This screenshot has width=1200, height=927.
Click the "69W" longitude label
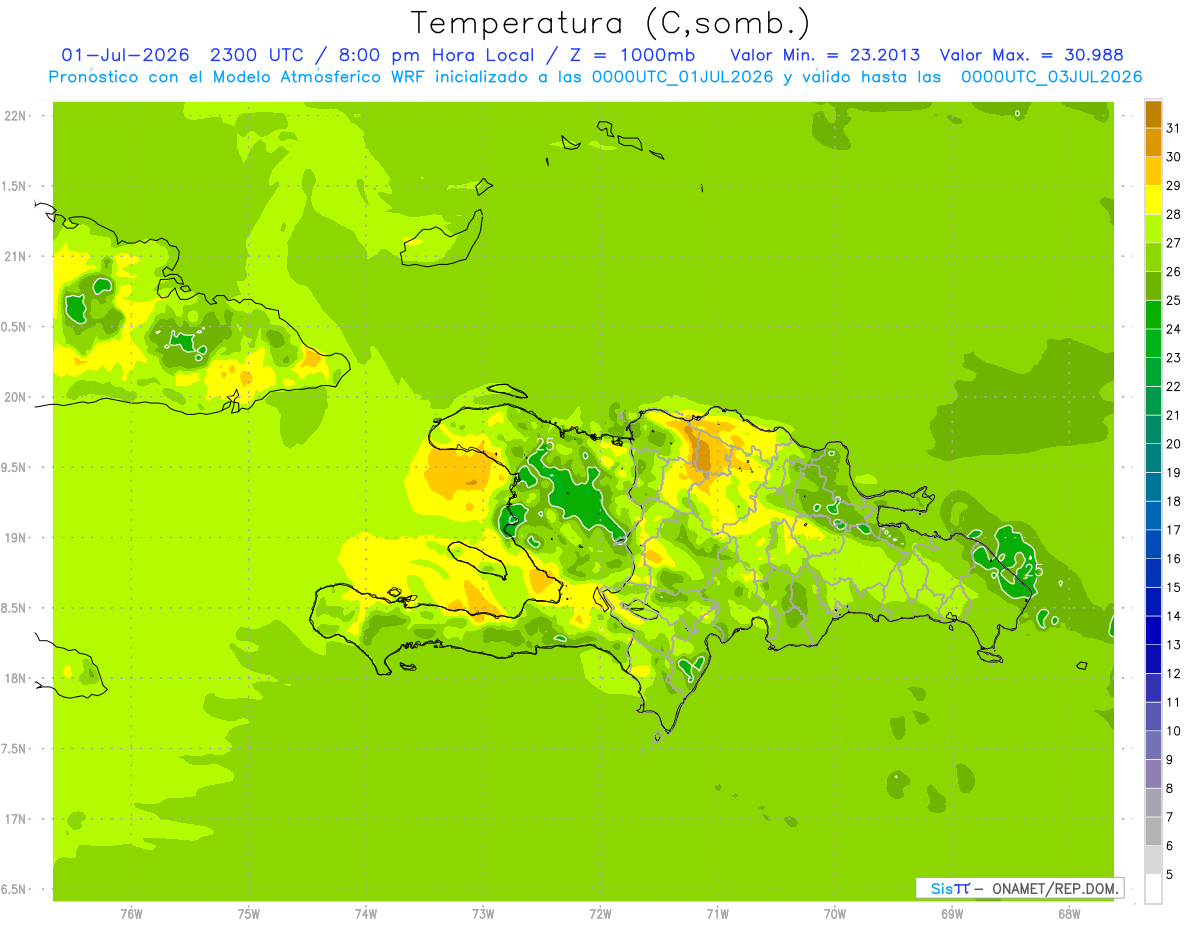952,913
